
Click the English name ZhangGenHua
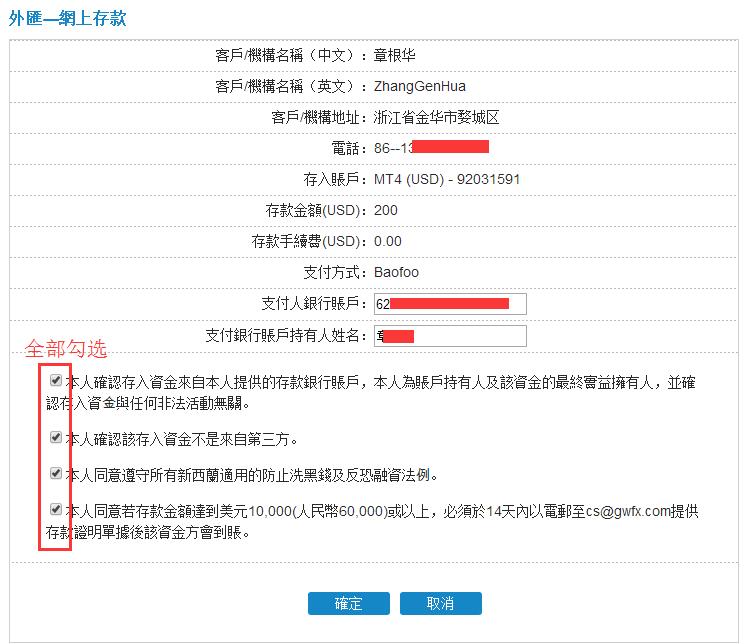point(419,86)
